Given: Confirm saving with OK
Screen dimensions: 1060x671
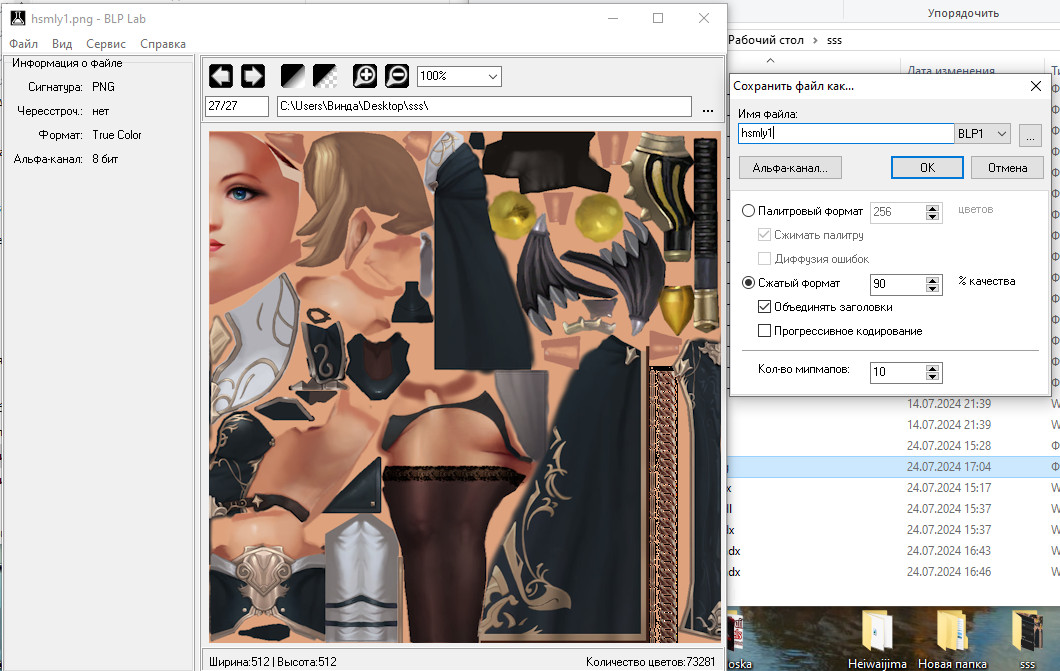Looking at the screenshot, I should (x=927, y=168).
